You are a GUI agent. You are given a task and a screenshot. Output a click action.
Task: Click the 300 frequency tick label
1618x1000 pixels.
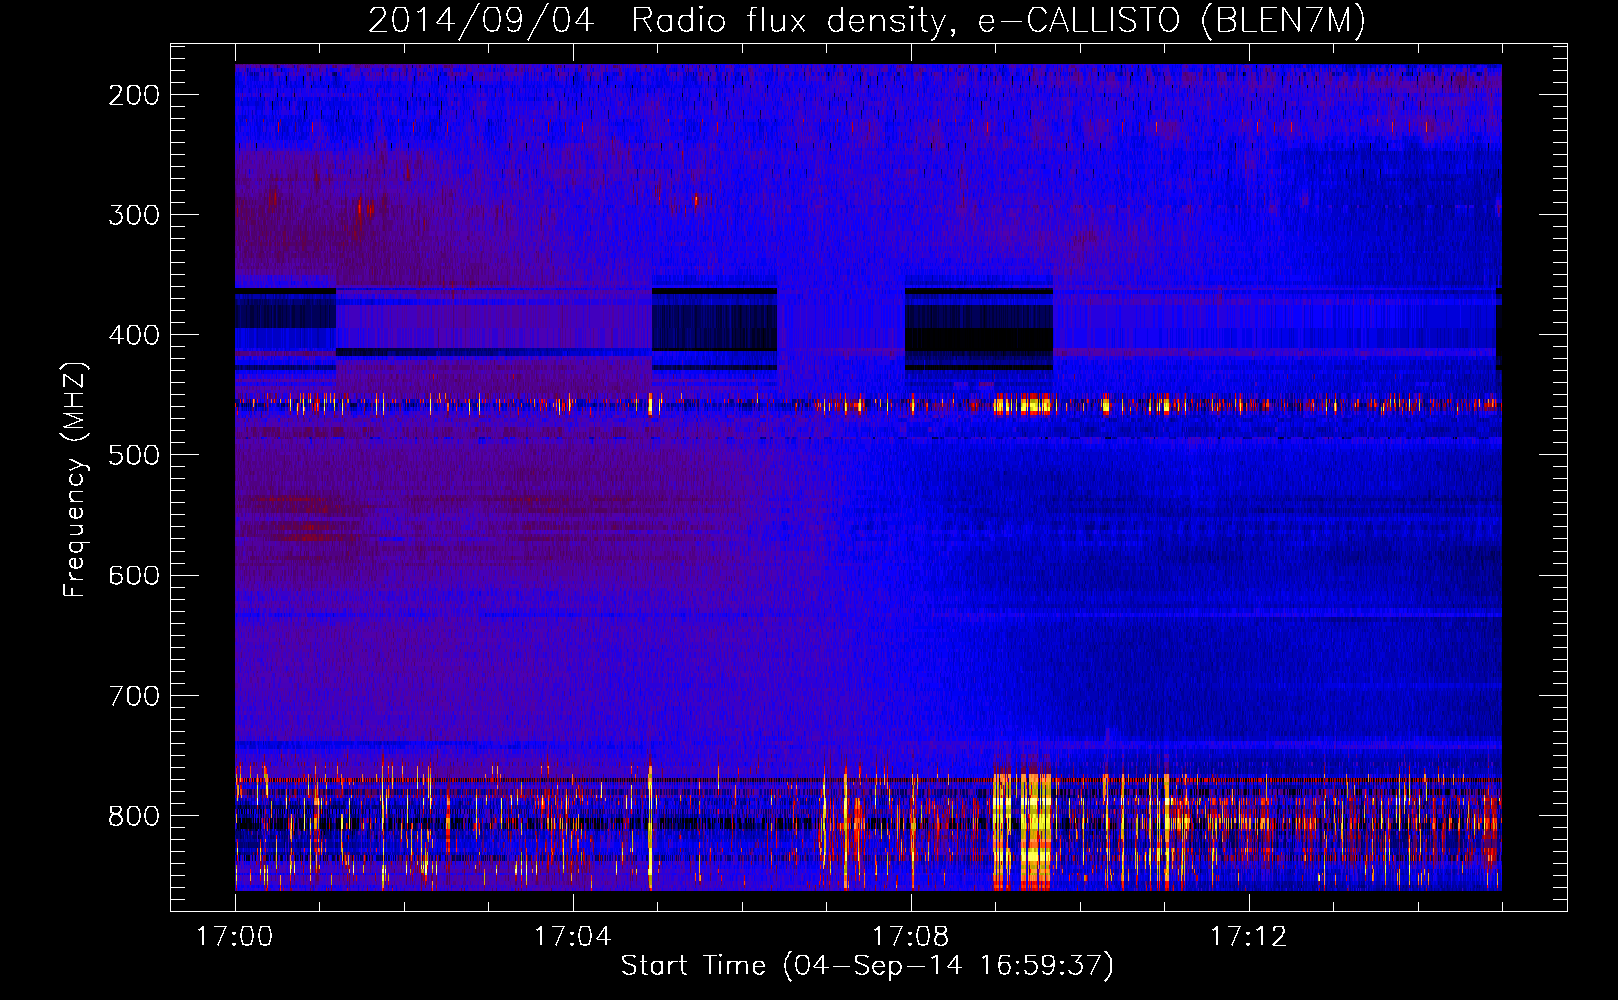coord(134,215)
